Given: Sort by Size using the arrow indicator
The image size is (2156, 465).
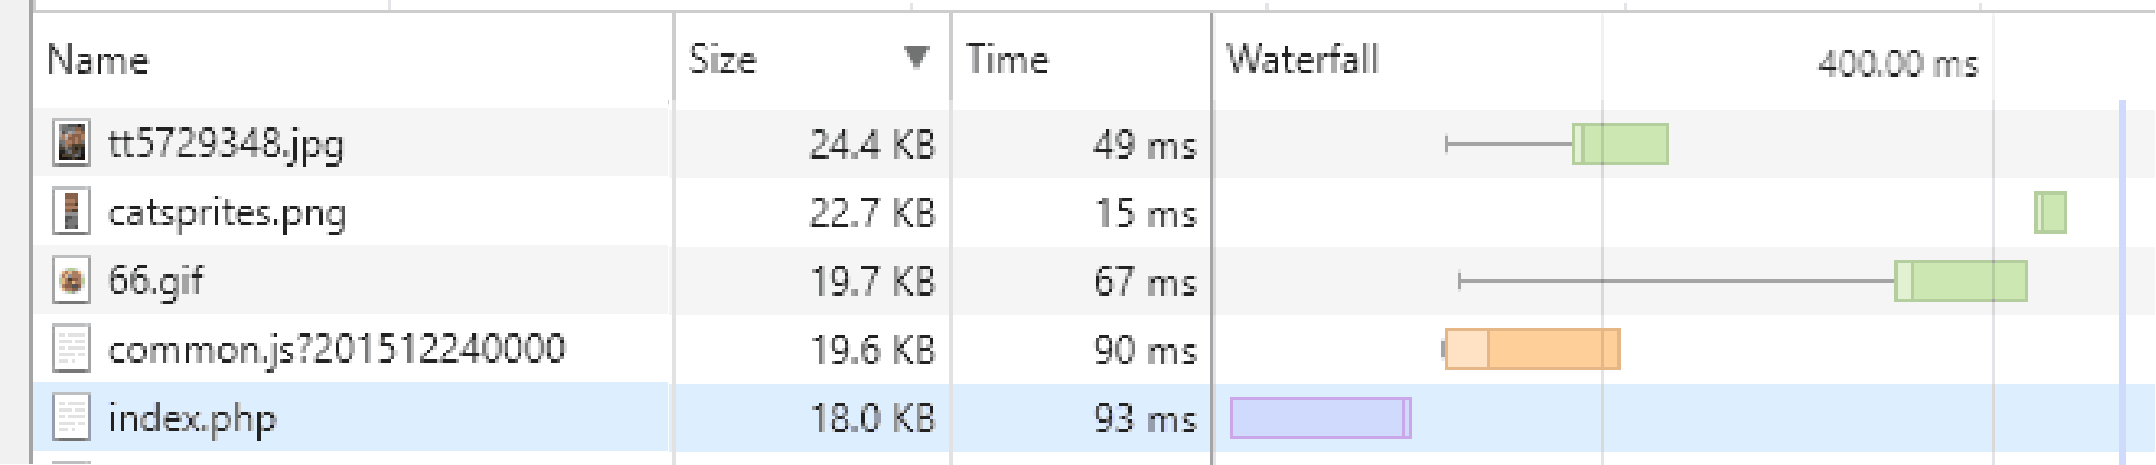Looking at the screenshot, I should (915, 58).
